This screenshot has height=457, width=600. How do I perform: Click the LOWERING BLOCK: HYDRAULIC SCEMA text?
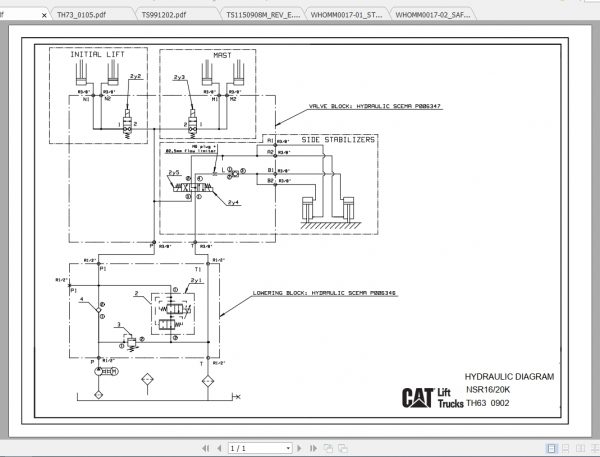point(324,293)
